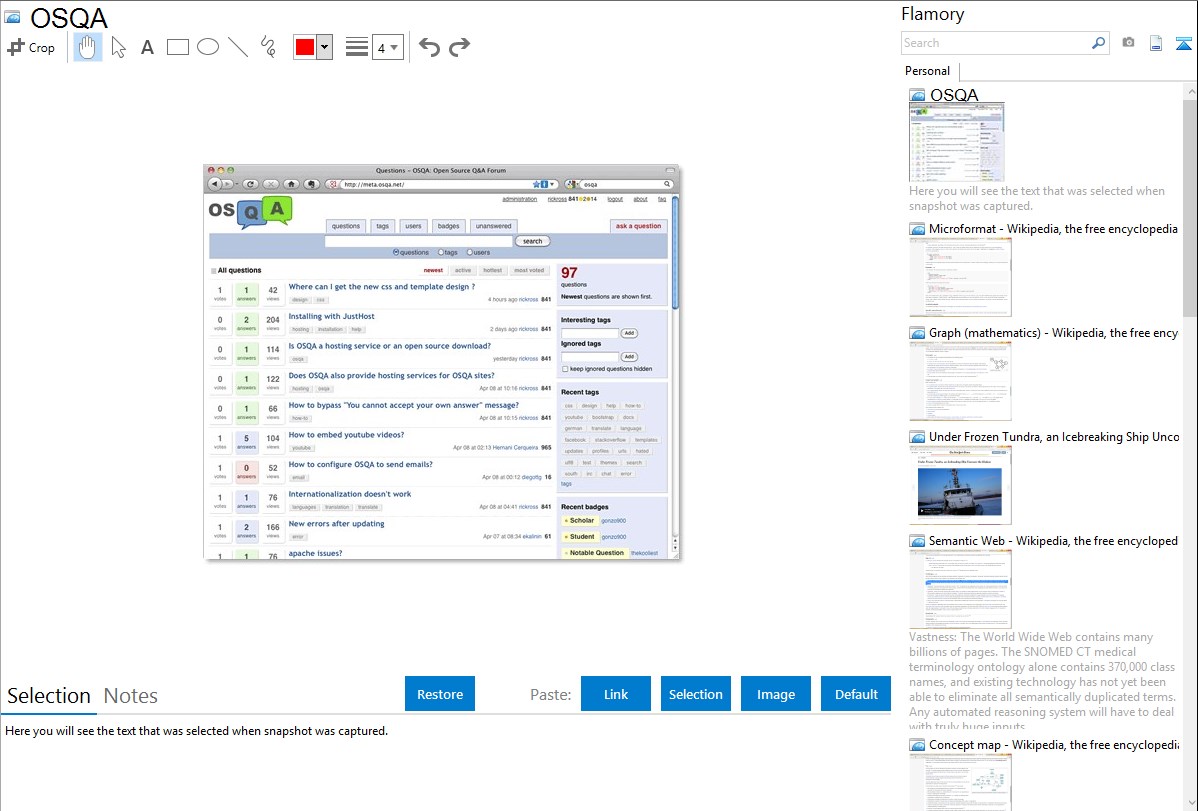This screenshot has width=1198, height=811.
Task: Click the line thickness icon
Action: (x=357, y=47)
